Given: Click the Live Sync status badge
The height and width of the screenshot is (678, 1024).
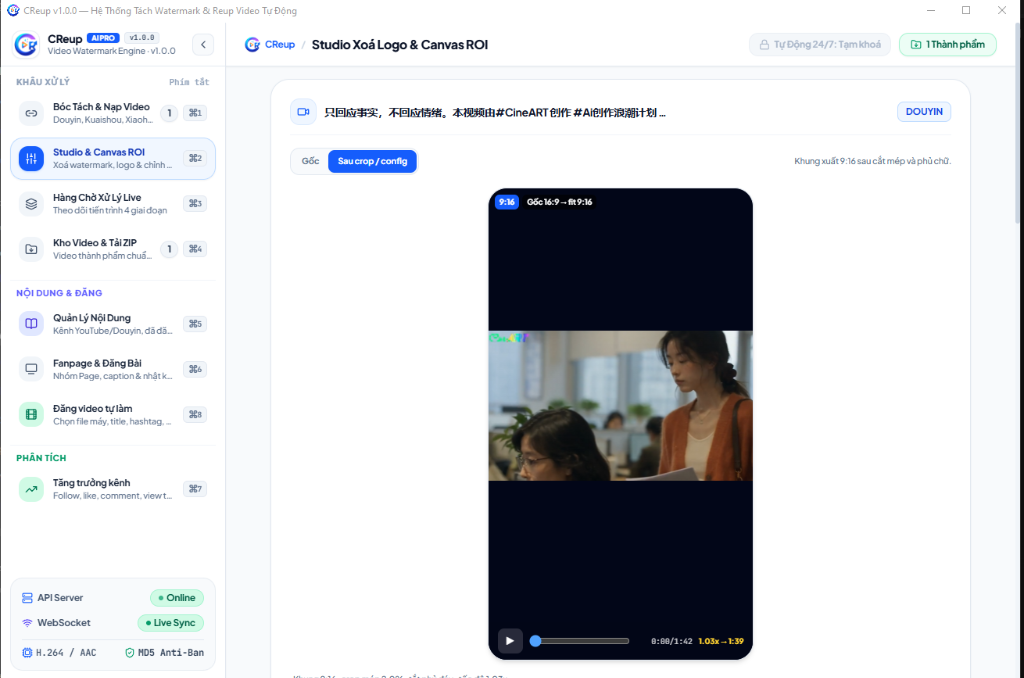Looking at the screenshot, I should tap(170, 623).
